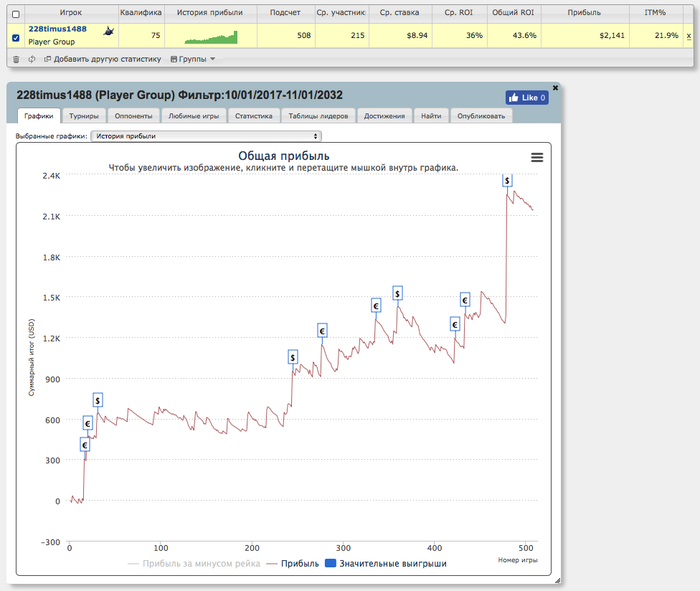
Task: Remove the 228timus1488 row with the x
Action: (x=688, y=35)
